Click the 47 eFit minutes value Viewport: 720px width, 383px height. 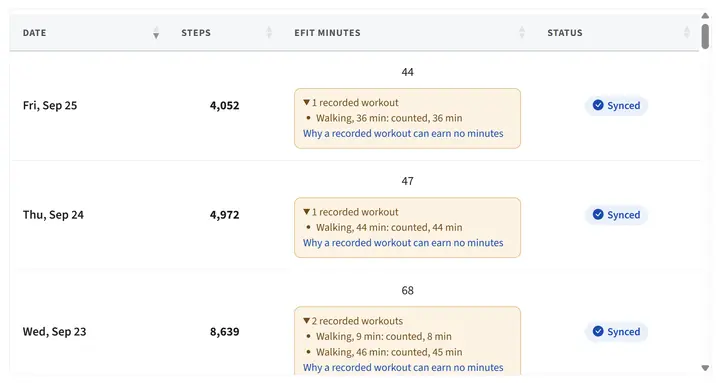(x=407, y=181)
